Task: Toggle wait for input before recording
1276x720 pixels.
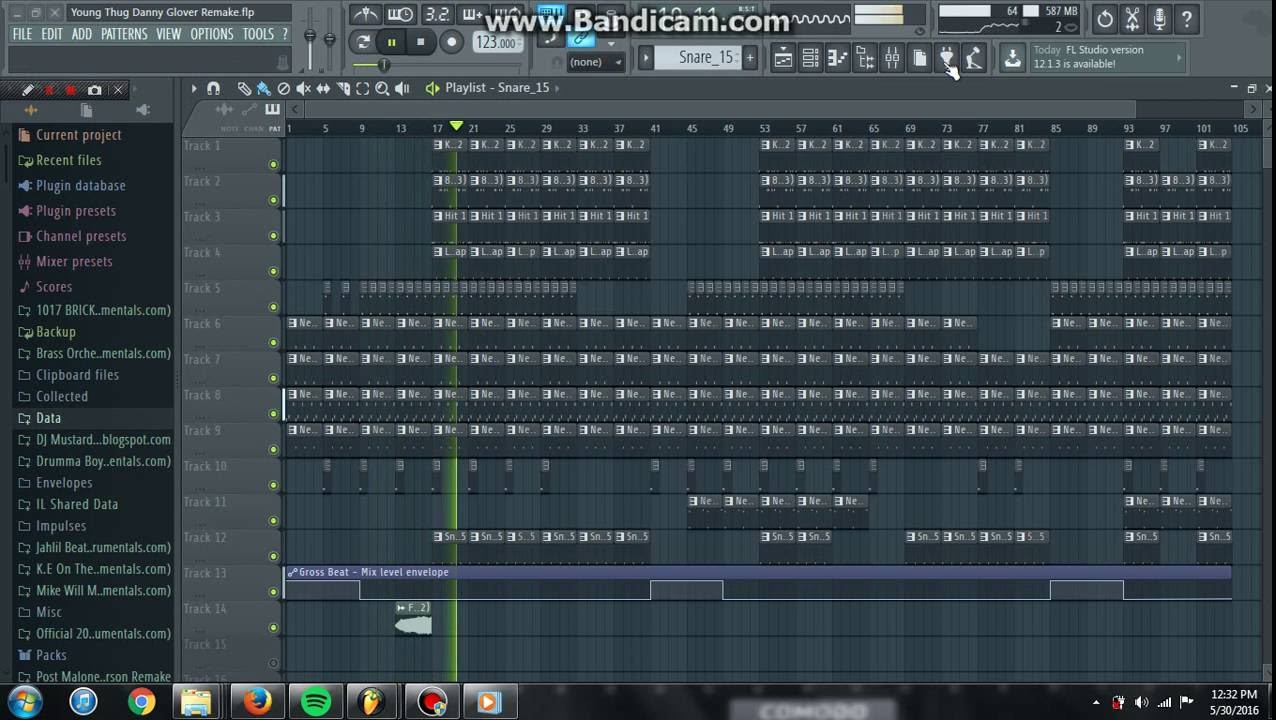Action: (400, 15)
